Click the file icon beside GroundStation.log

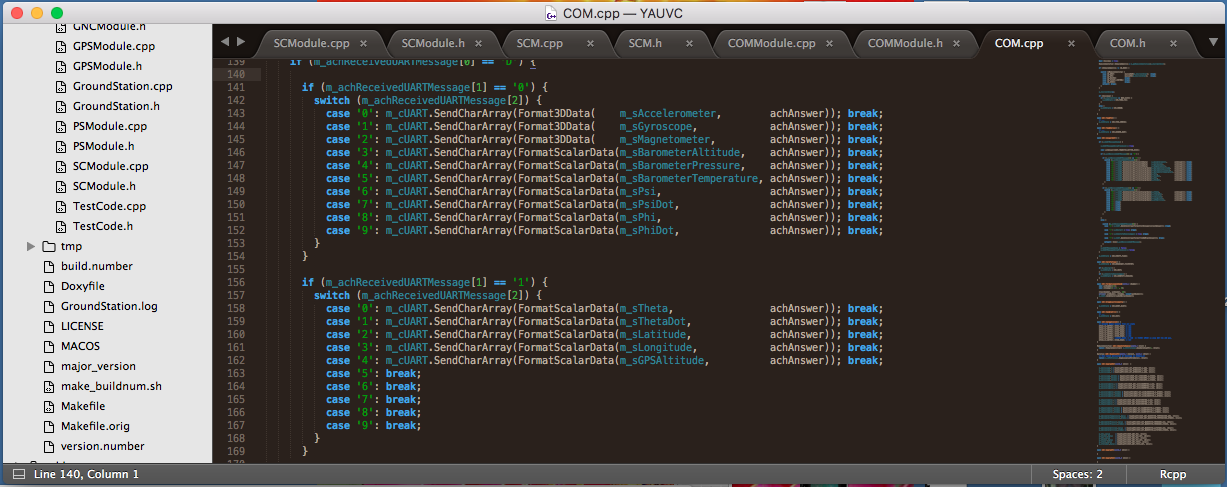(x=49, y=306)
